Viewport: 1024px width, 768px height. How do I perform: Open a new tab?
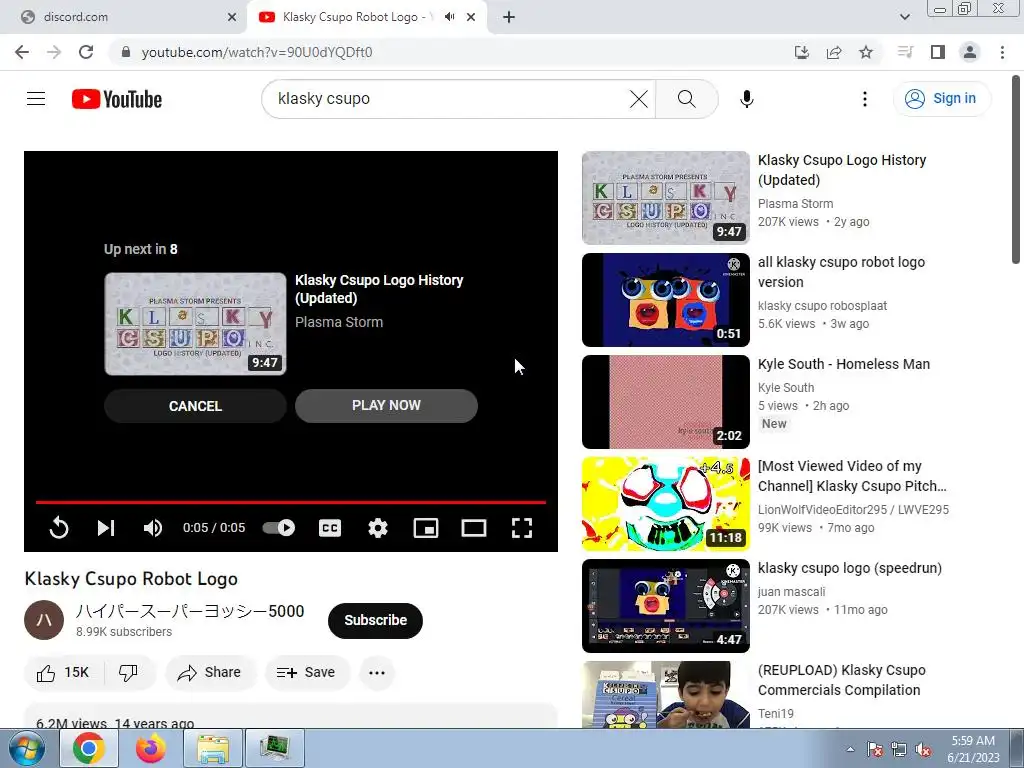coord(509,17)
